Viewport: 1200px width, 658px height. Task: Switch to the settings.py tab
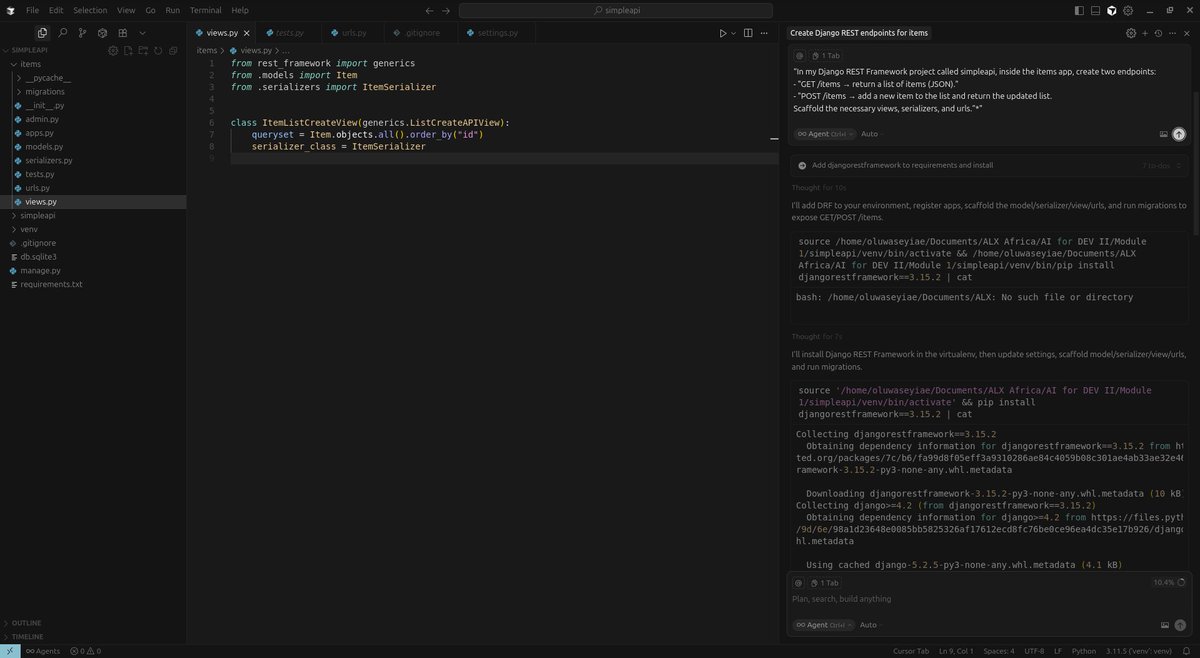tap(495, 33)
